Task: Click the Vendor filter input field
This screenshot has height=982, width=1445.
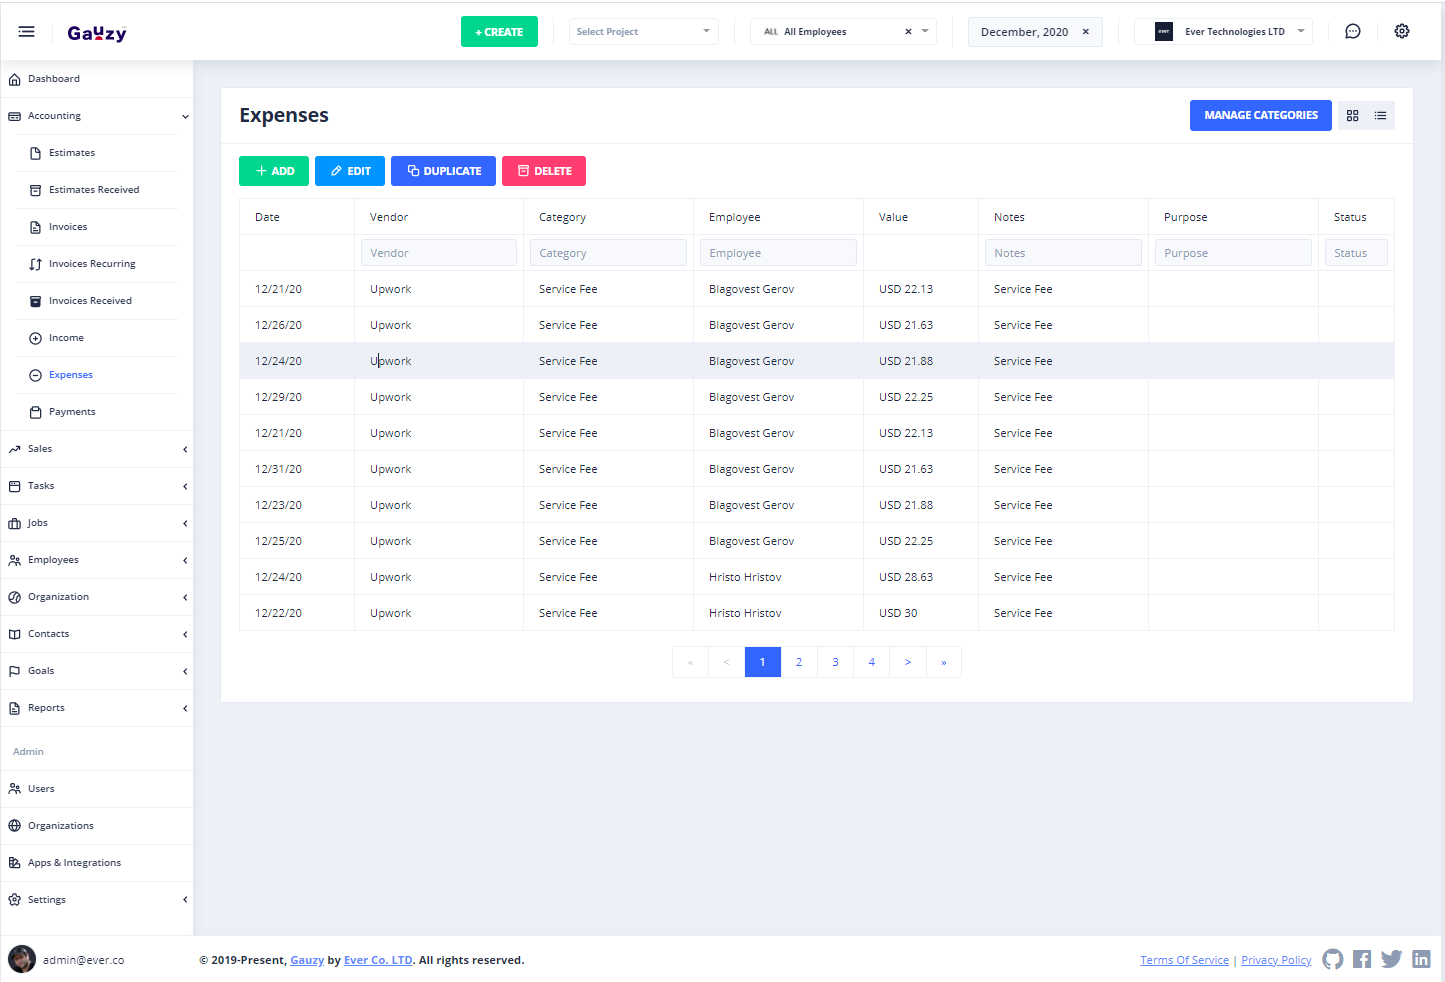Action: pos(438,253)
